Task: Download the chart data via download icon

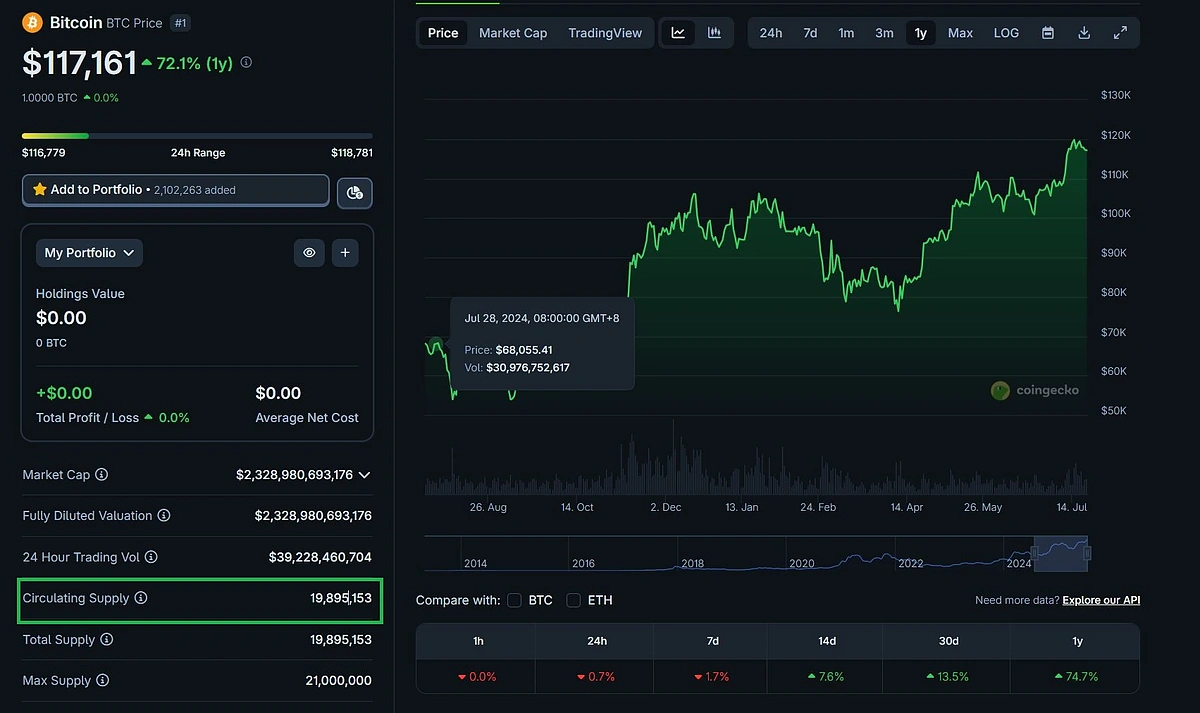Action: (x=1083, y=33)
